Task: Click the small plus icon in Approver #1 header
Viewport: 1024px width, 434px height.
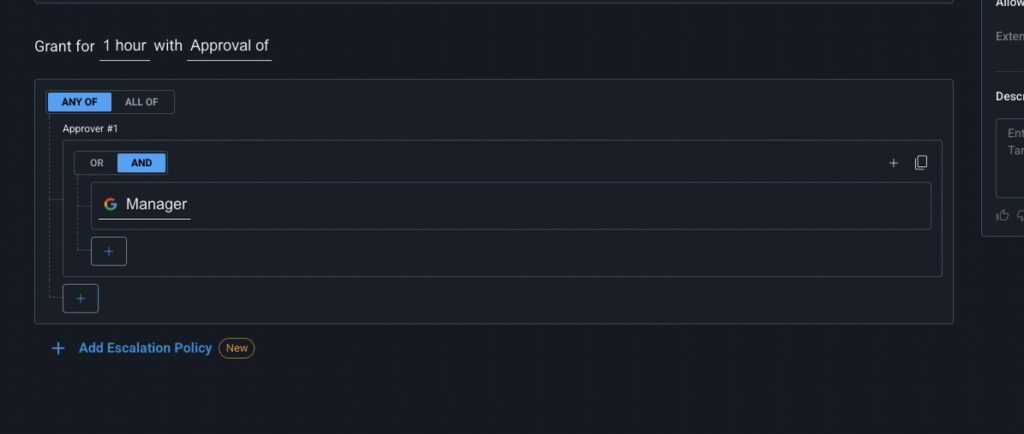Action: tap(893, 163)
